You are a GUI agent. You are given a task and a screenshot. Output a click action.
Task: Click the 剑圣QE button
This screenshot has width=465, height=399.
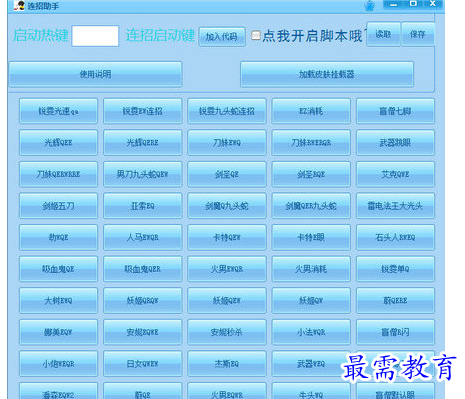pyautogui.click(x=227, y=174)
